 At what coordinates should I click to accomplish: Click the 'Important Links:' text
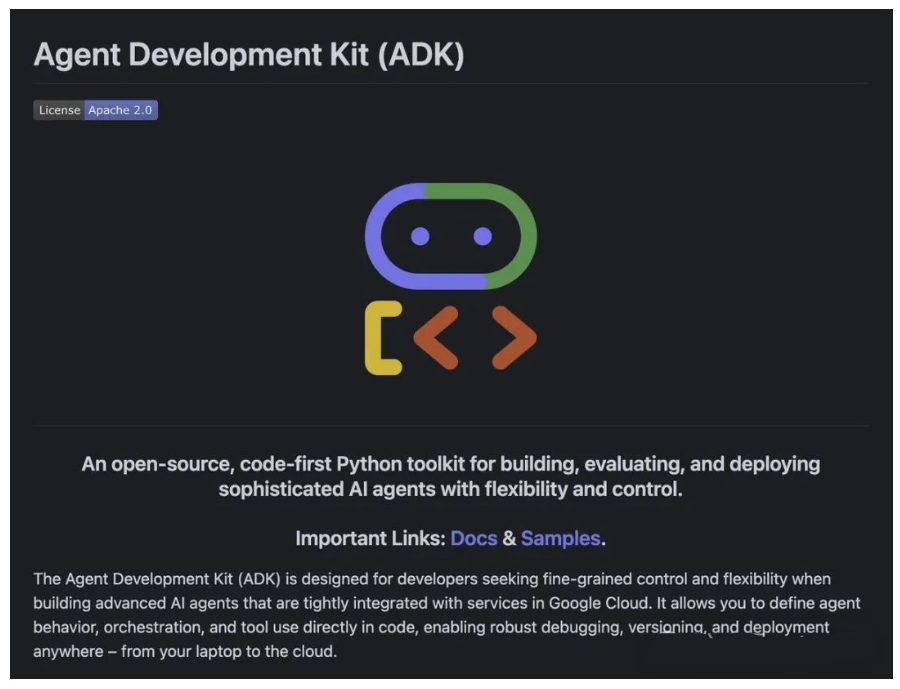click(x=370, y=538)
